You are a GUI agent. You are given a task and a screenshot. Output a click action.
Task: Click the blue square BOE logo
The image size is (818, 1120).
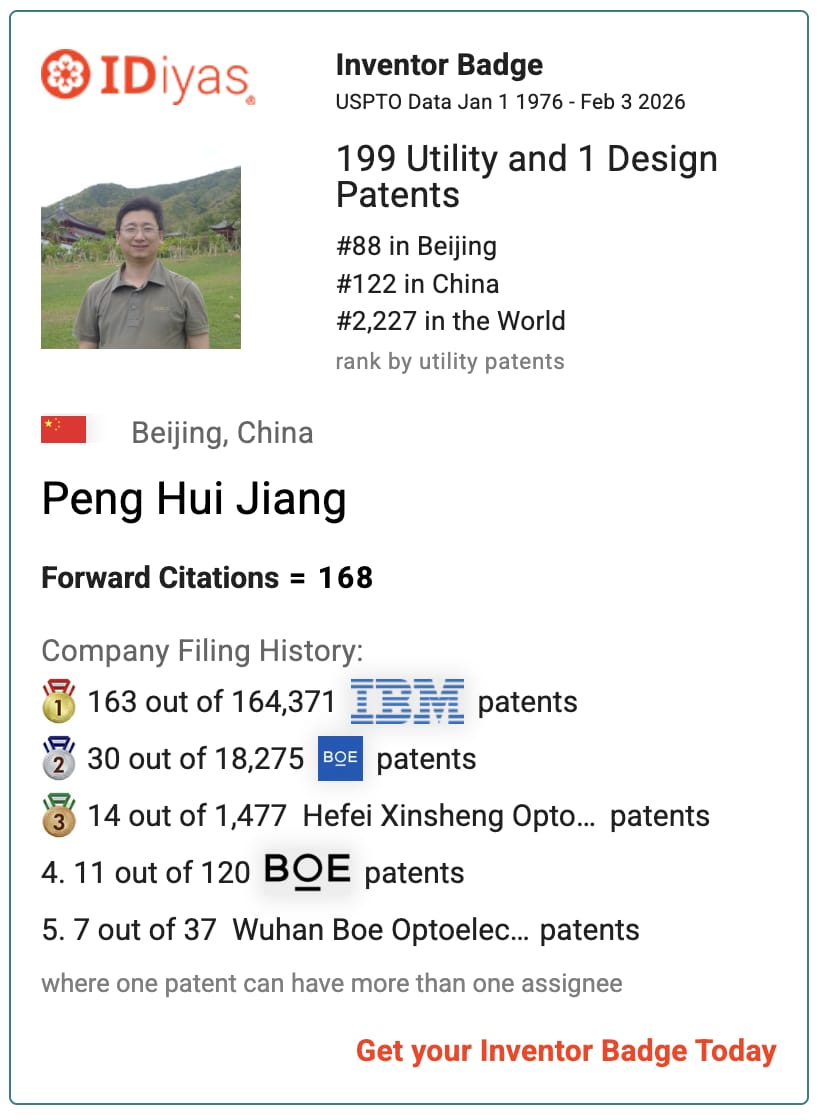tap(340, 758)
